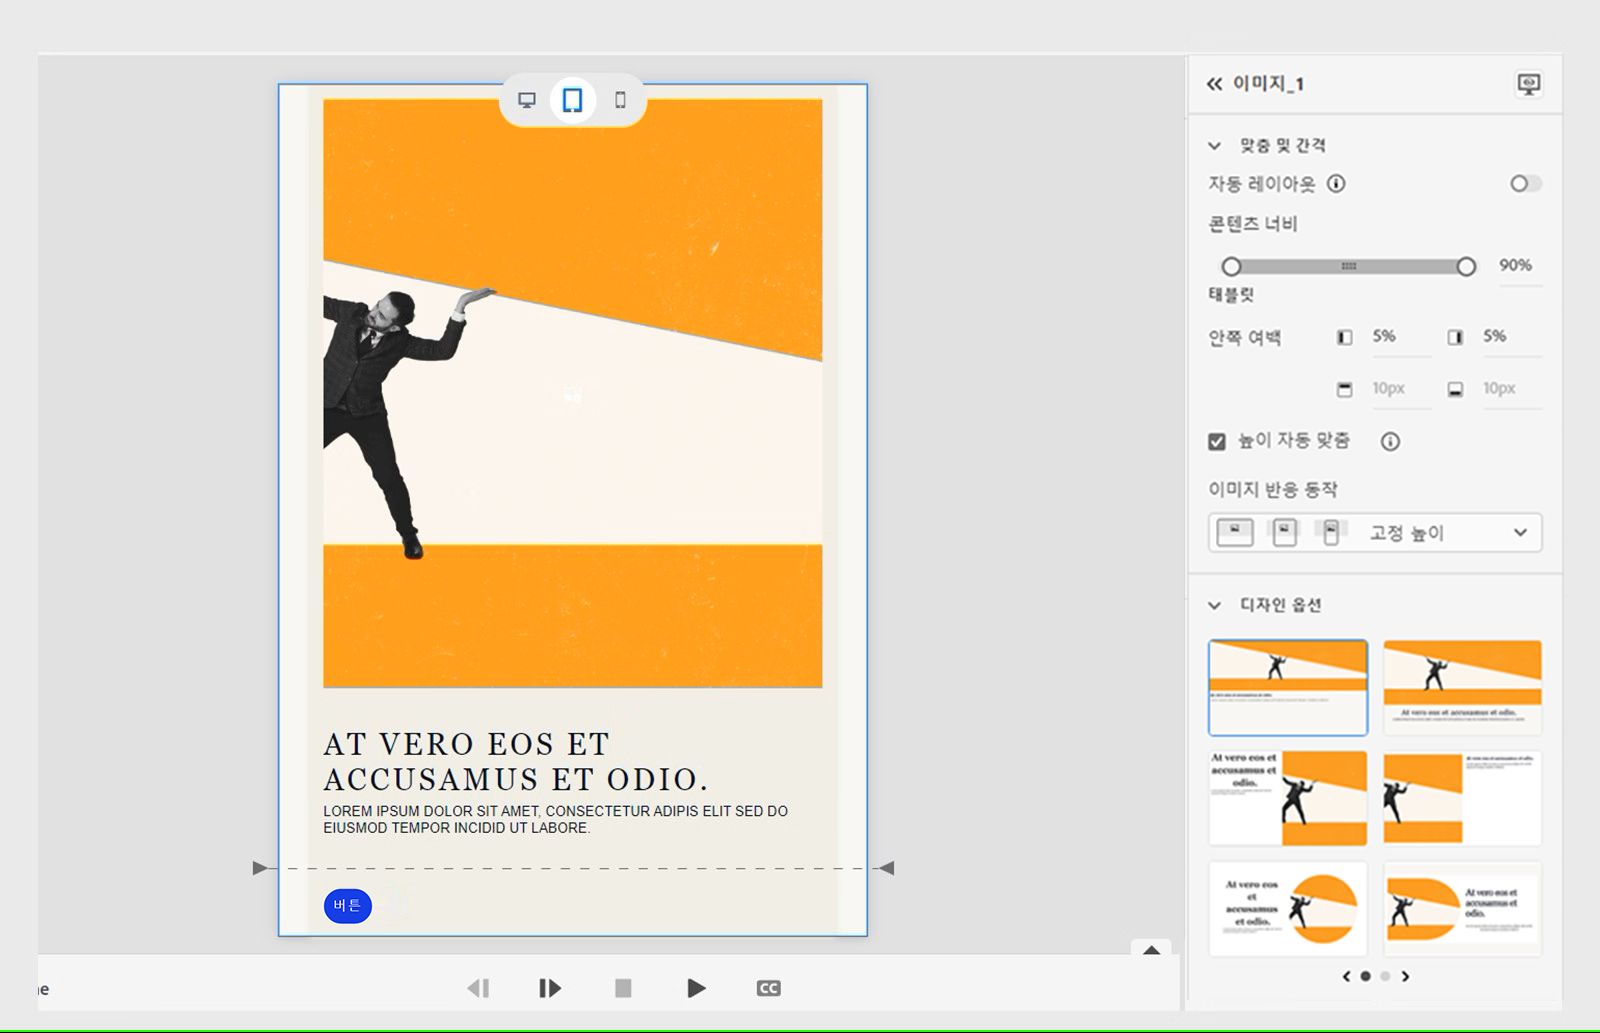Choose design option with image left, text right

1462,798
